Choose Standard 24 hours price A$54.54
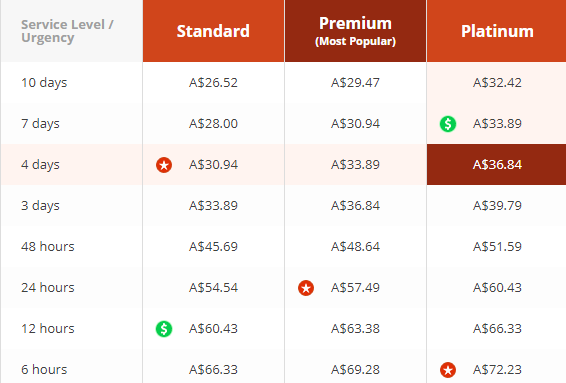 213,288
